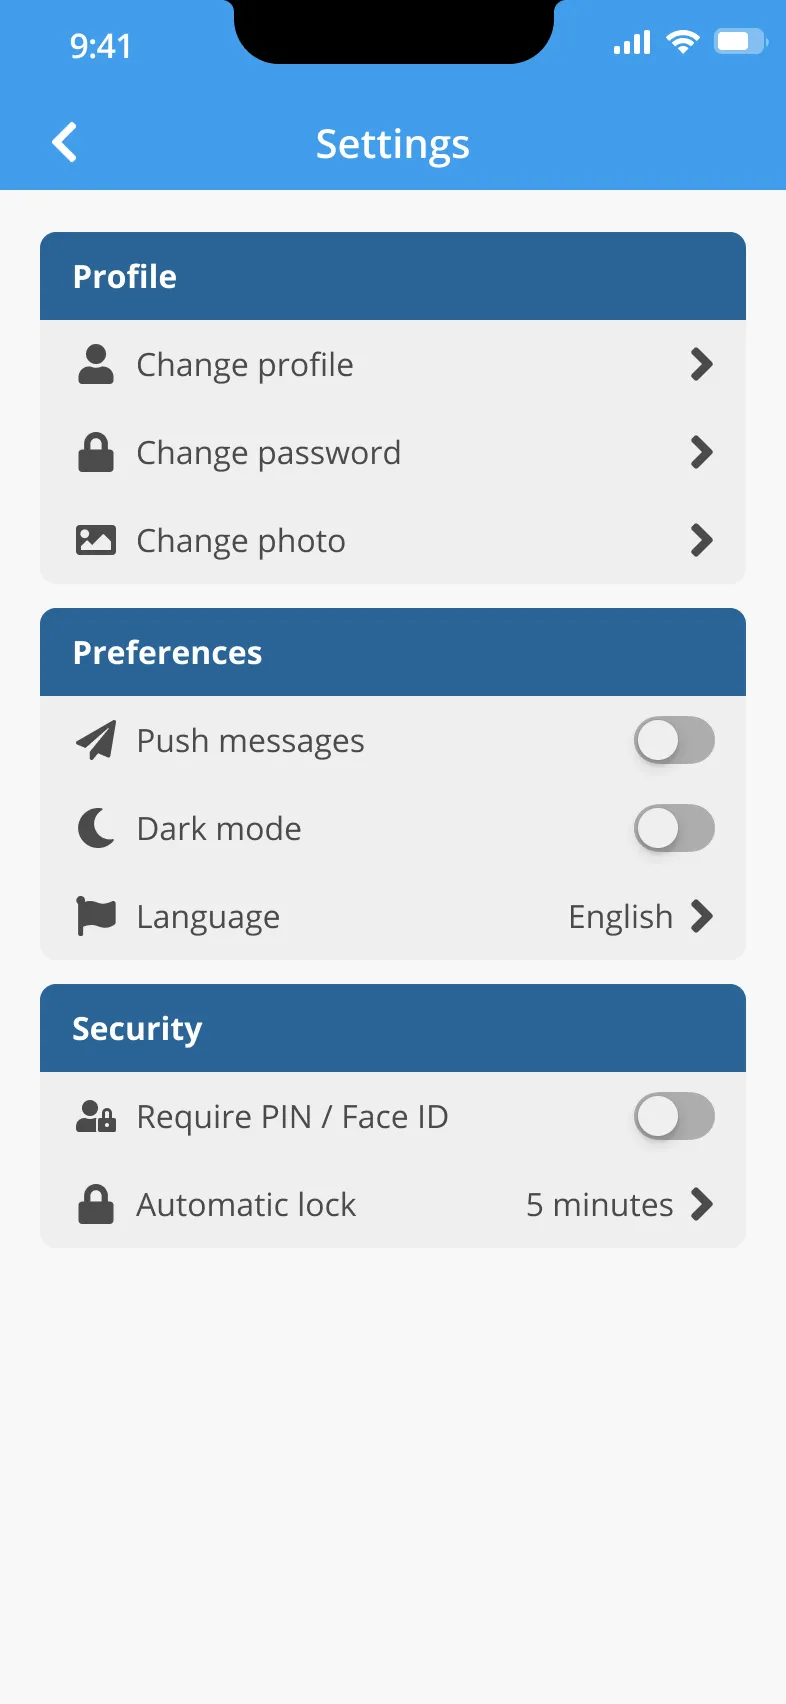Turn on Dark mode toggle

tap(675, 829)
